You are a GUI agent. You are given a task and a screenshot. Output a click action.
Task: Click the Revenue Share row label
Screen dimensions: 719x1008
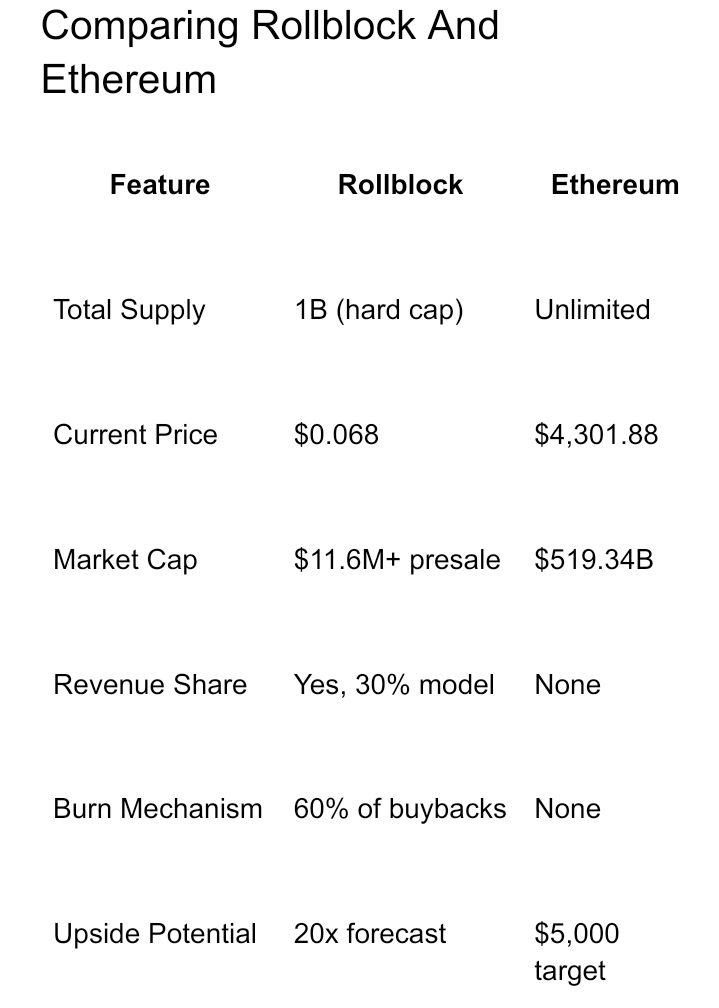tap(150, 685)
